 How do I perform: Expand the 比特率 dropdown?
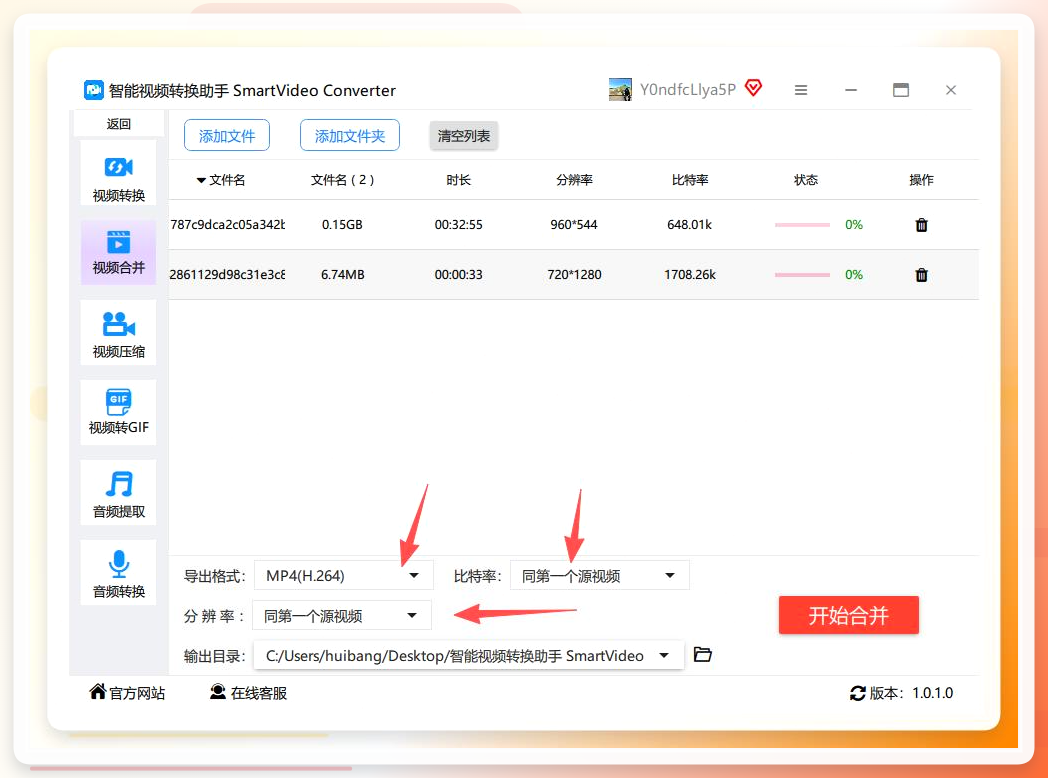click(x=600, y=575)
